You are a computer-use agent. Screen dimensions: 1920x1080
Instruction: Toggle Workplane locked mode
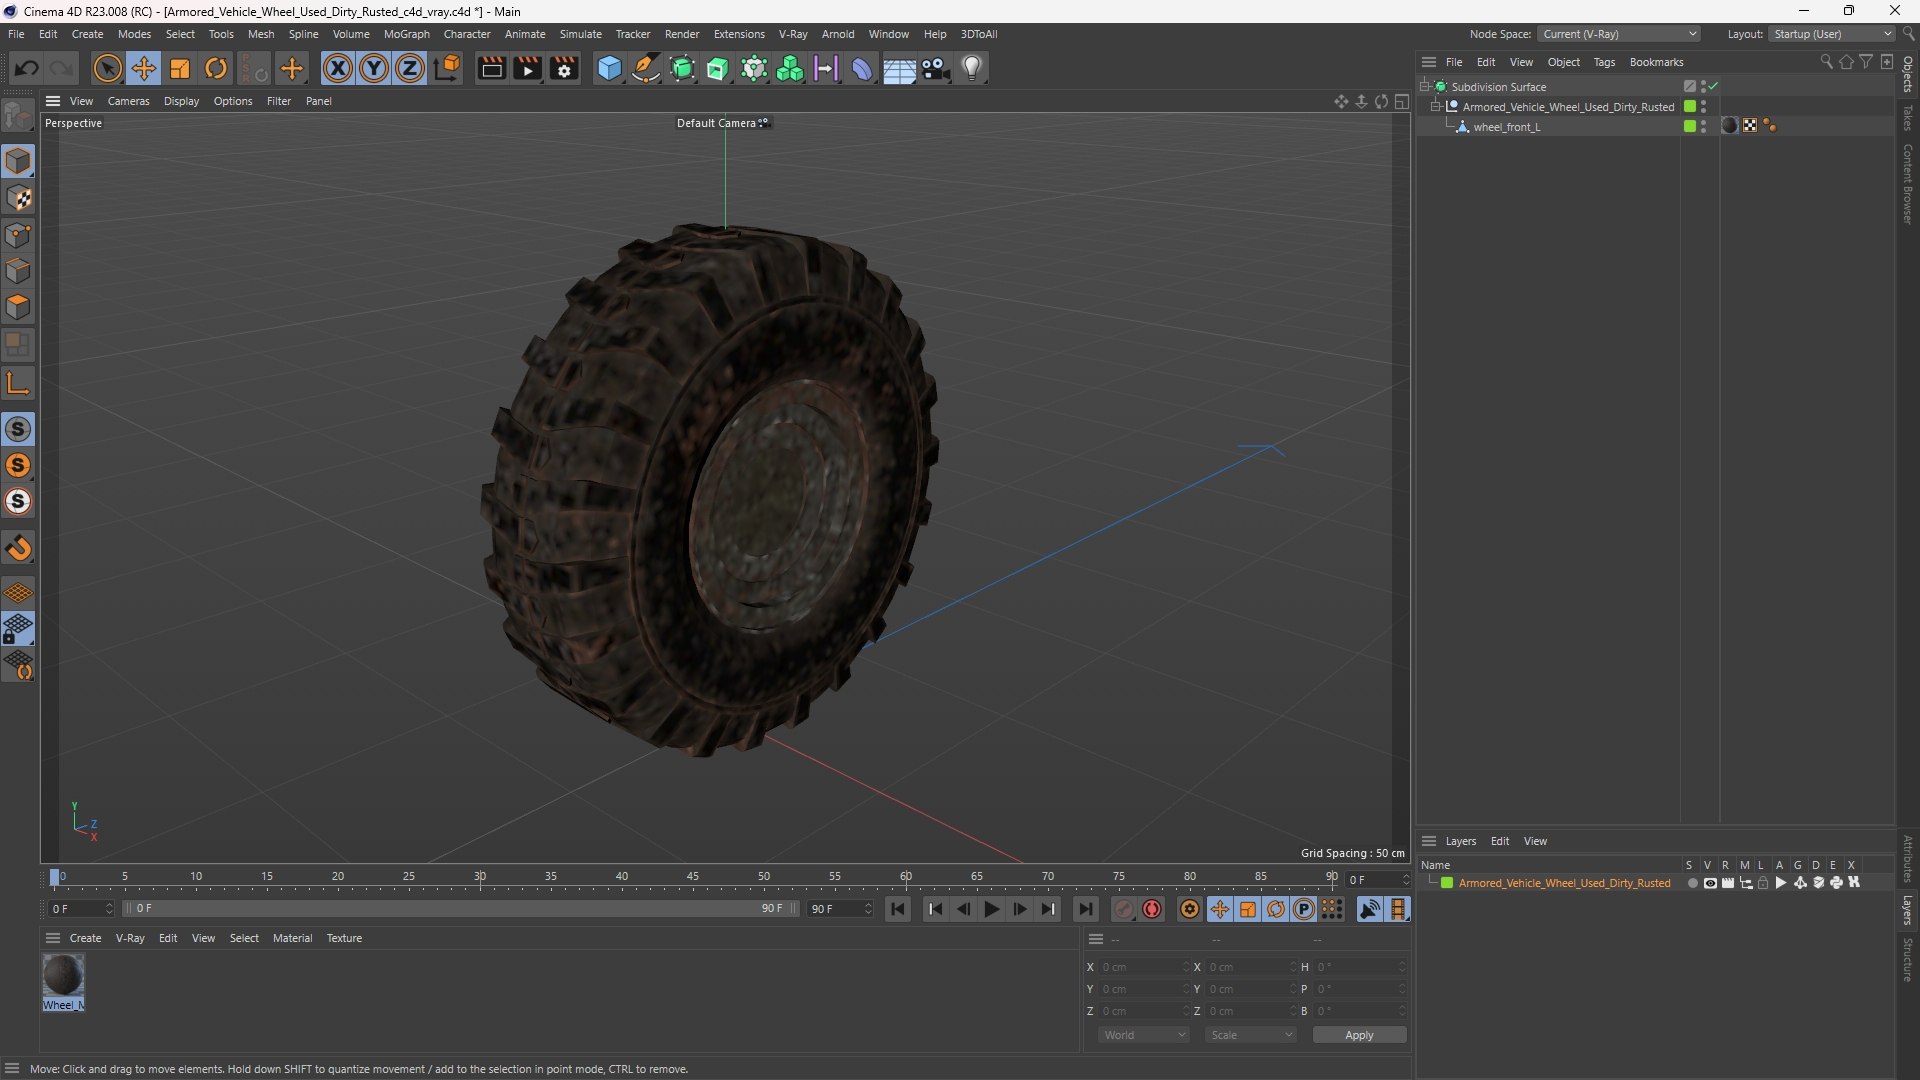[18, 629]
